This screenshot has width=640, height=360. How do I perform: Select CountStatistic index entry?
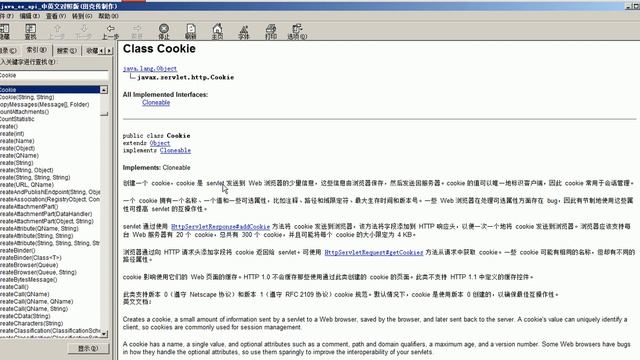pyautogui.click(x=17, y=119)
